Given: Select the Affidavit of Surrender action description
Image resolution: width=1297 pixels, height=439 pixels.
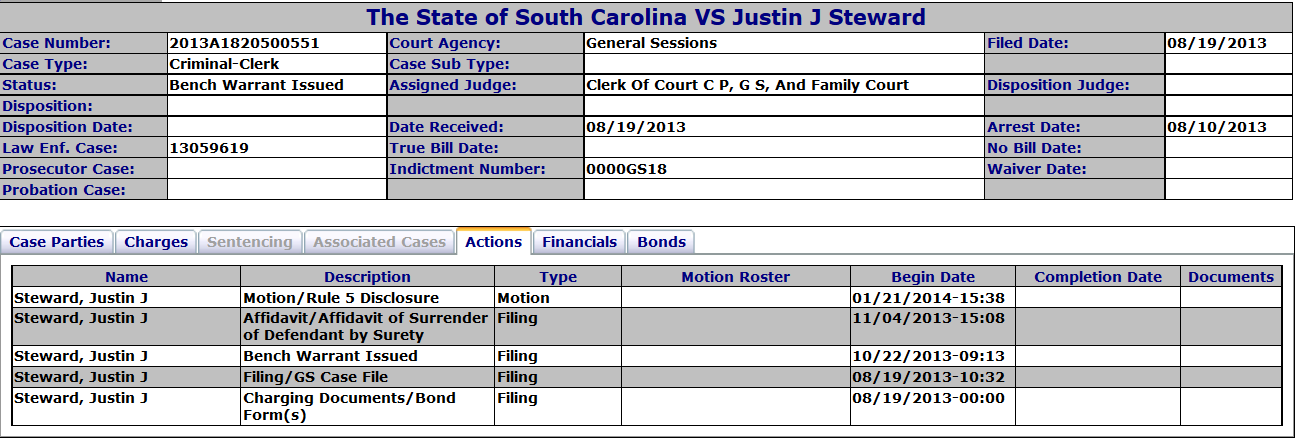Looking at the screenshot, I should 365,327.
